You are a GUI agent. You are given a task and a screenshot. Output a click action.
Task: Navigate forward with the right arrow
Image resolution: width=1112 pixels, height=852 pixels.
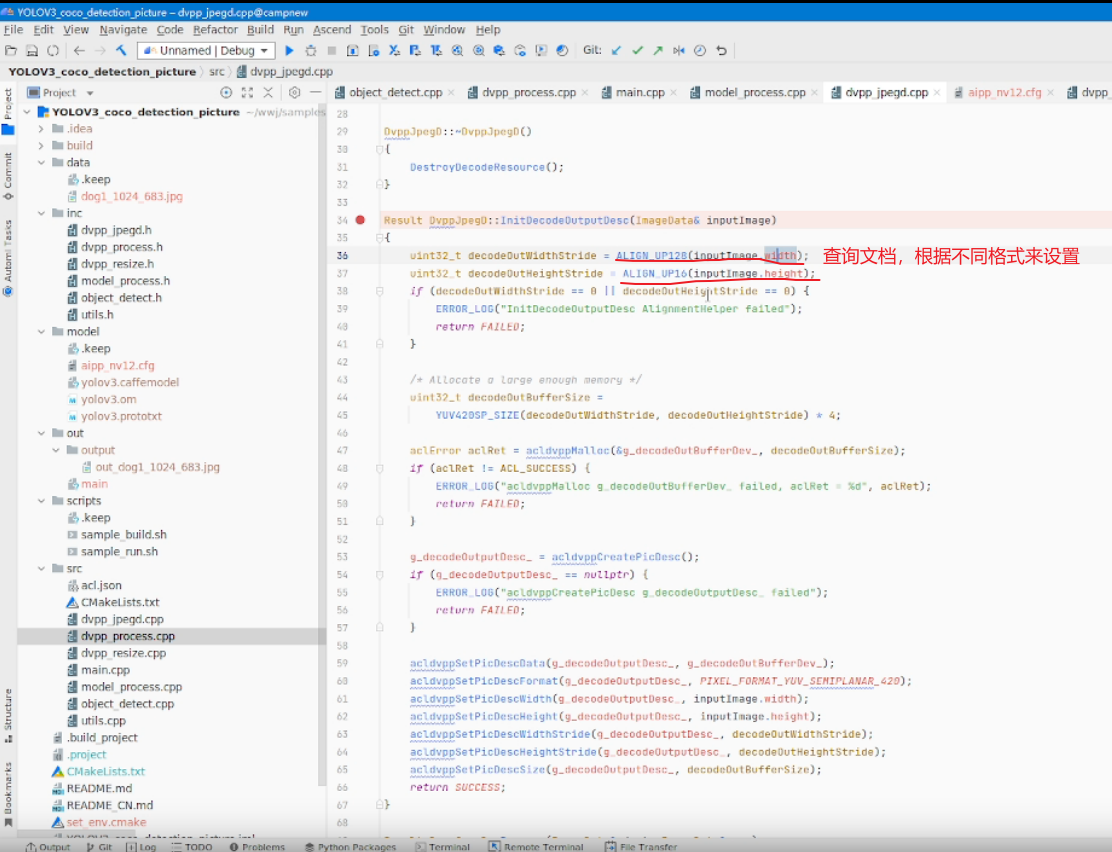100,50
